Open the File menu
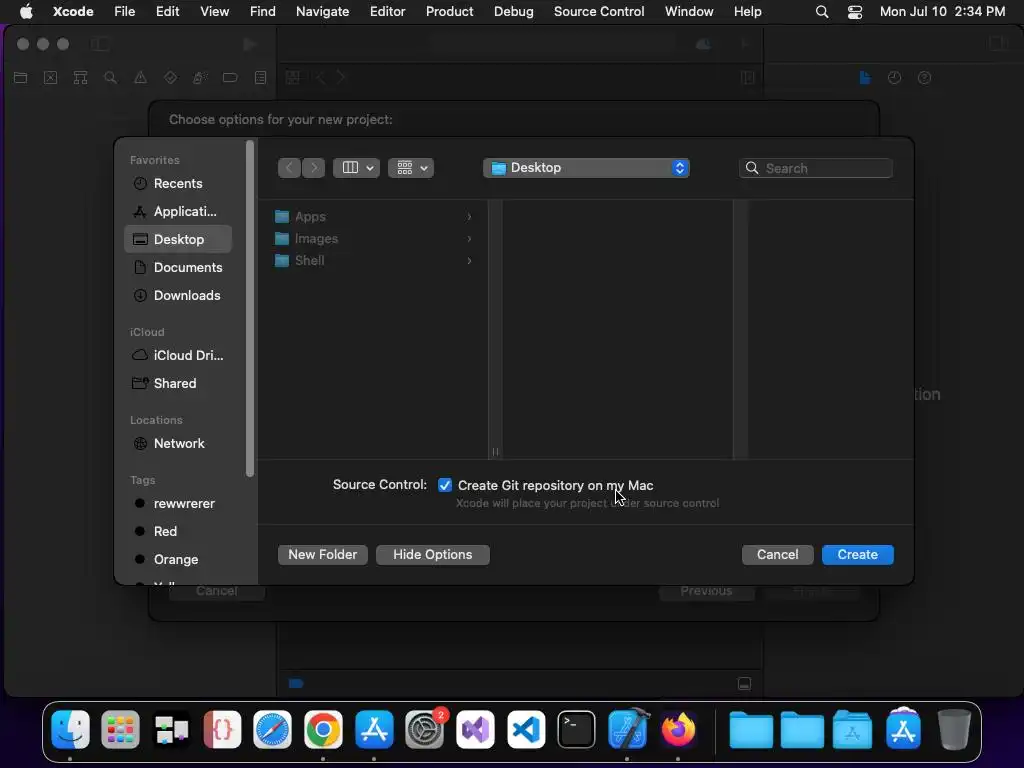 coord(124,11)
